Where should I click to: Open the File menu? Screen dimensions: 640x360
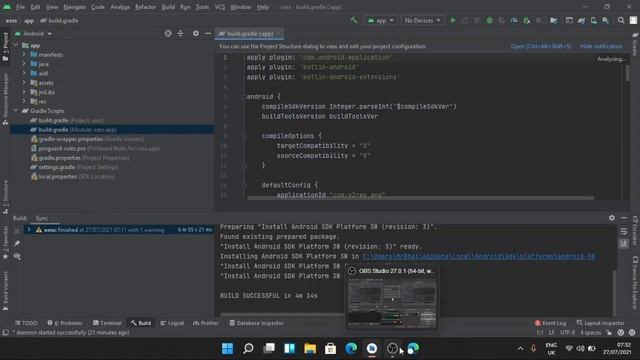pos(20,7)
